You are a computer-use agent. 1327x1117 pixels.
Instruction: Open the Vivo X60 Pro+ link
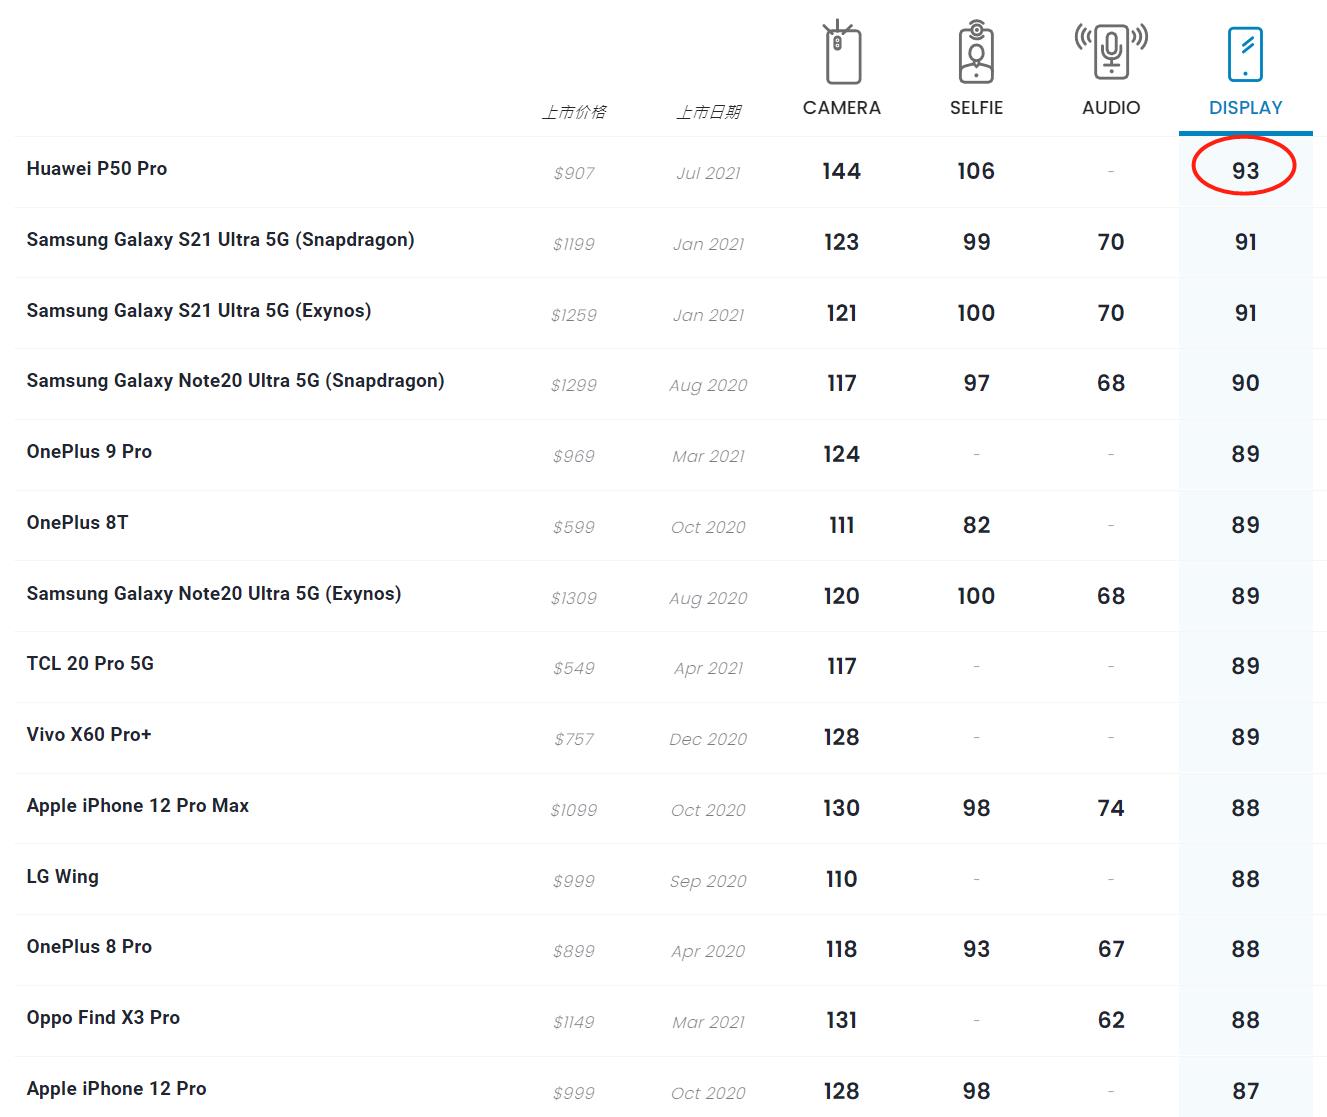[89, 735]
